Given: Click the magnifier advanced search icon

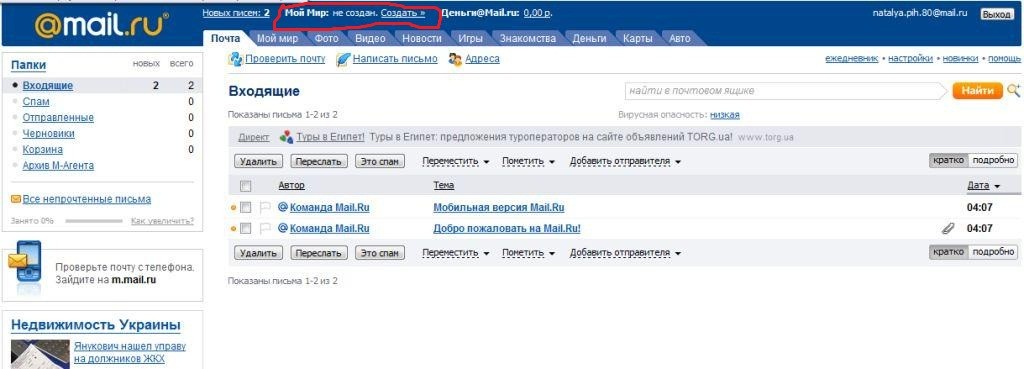Looking at the screenshot, I should pyautogui.click(x=1014, y=91).
